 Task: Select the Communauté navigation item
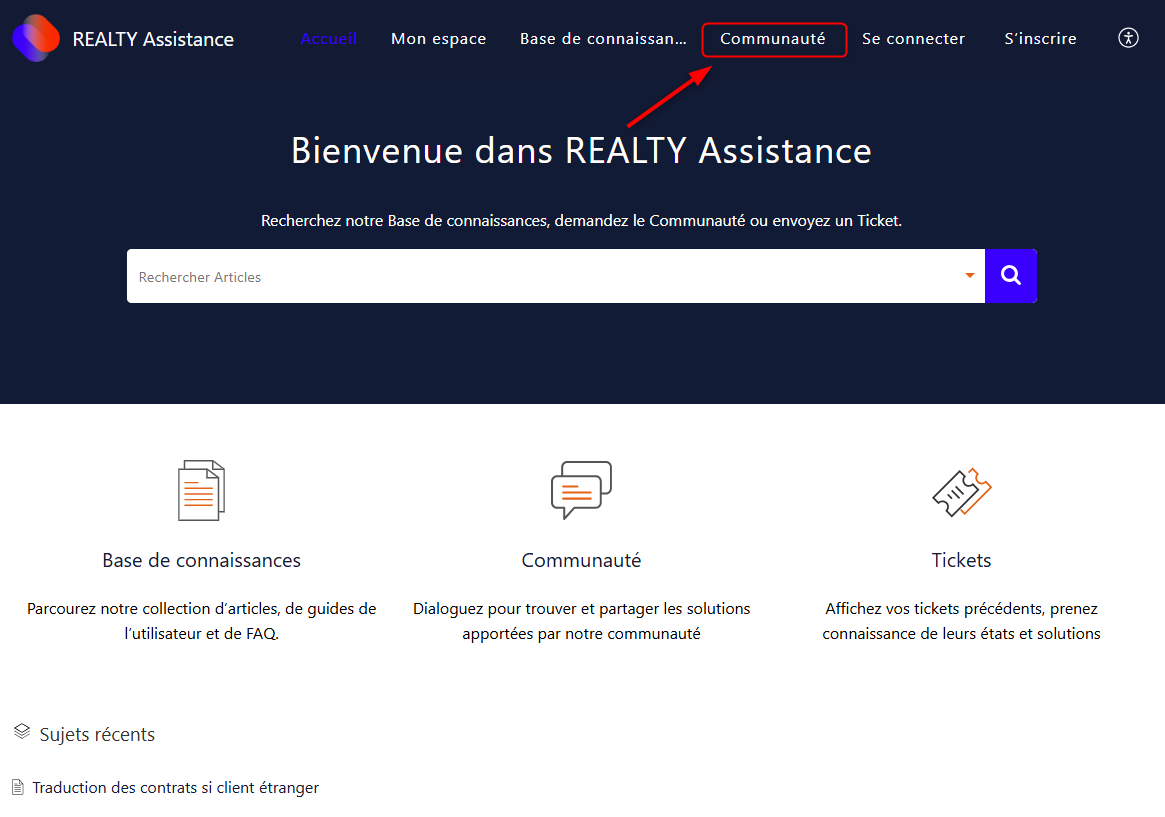pyautogui.click(x=773, y=39)
